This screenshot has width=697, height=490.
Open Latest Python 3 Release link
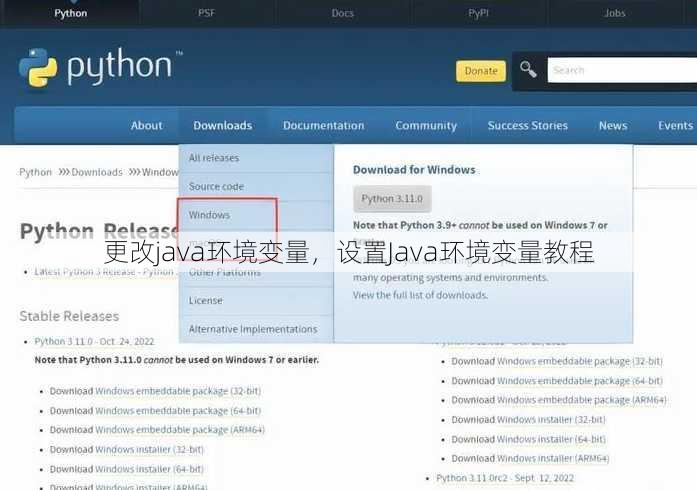point(104,272)
